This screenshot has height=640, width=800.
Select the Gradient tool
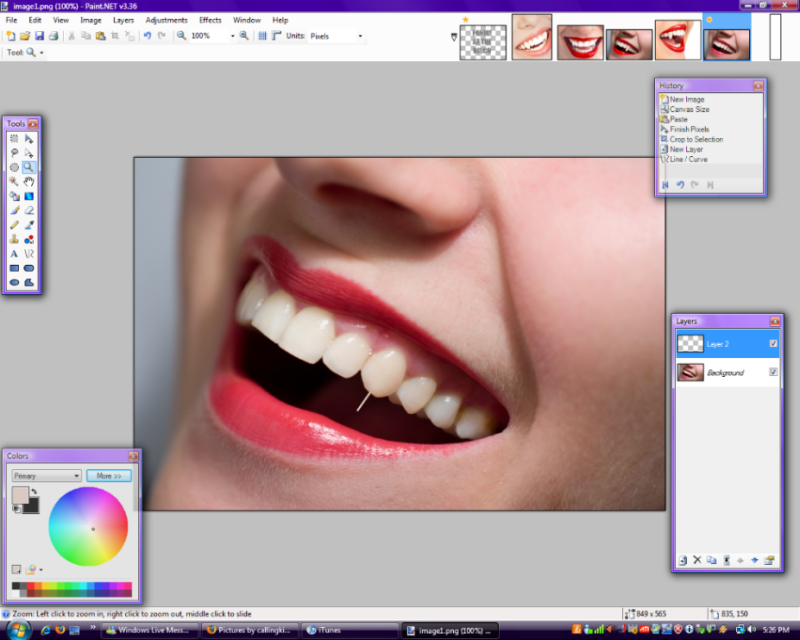29,196
